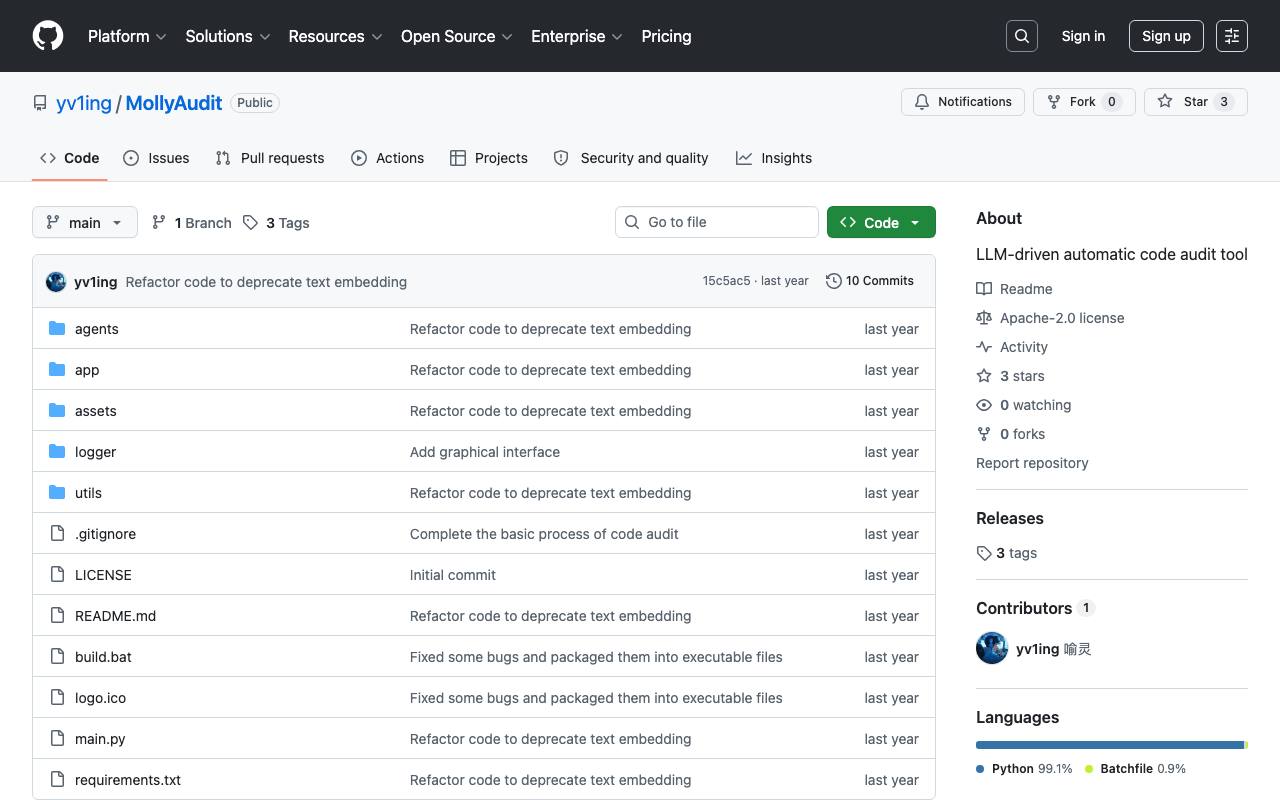Open the assets folder icon
Screen dimensions: 1280x800
pos(57,411)
